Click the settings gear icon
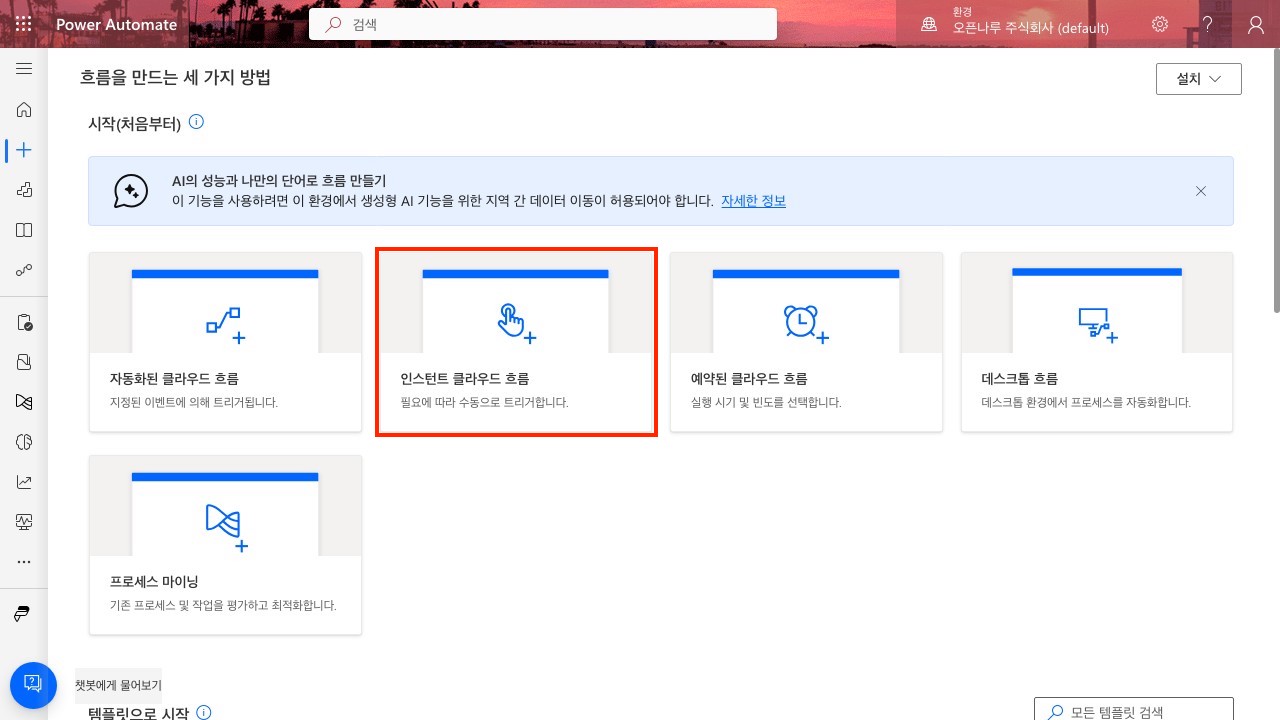Screen dimensions: 1280x720 [x=1160, y=24]
